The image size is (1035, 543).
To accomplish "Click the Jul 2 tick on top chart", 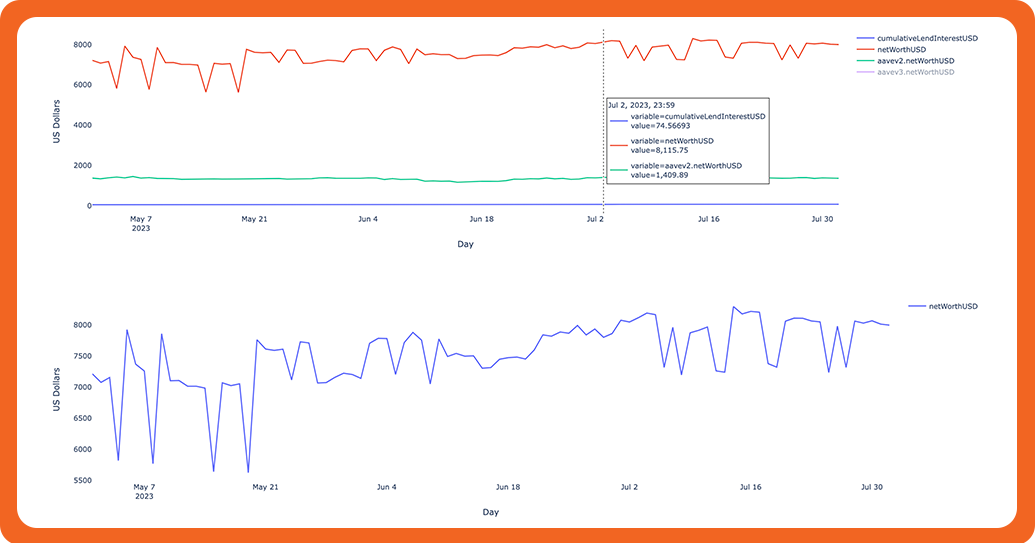I will pyautogui.click(x=595, y=218).
